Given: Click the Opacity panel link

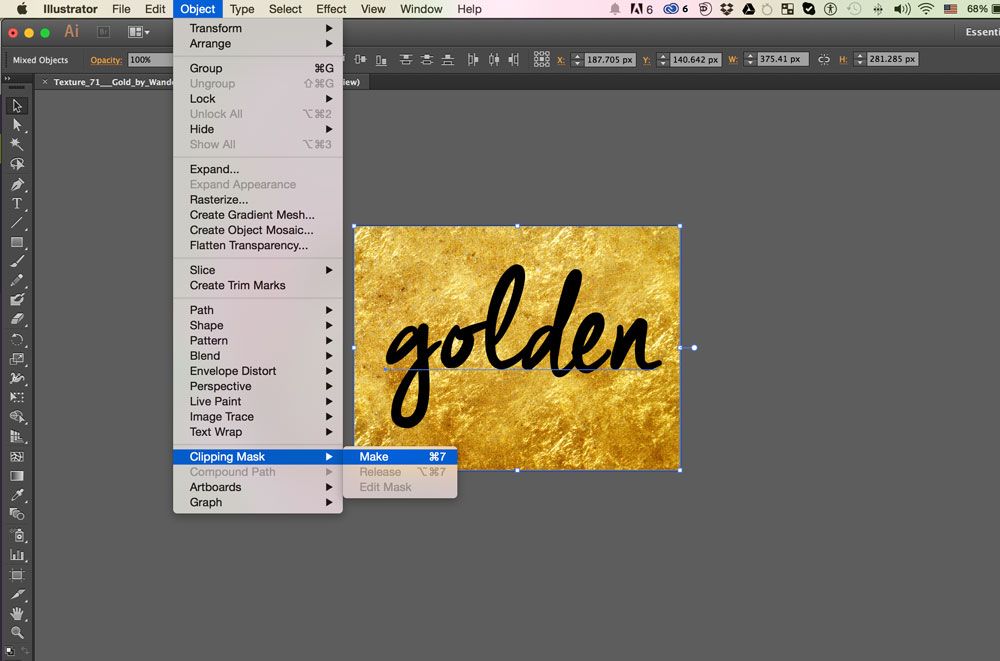Looking at the screenshot, I should [x=106, y=60].
